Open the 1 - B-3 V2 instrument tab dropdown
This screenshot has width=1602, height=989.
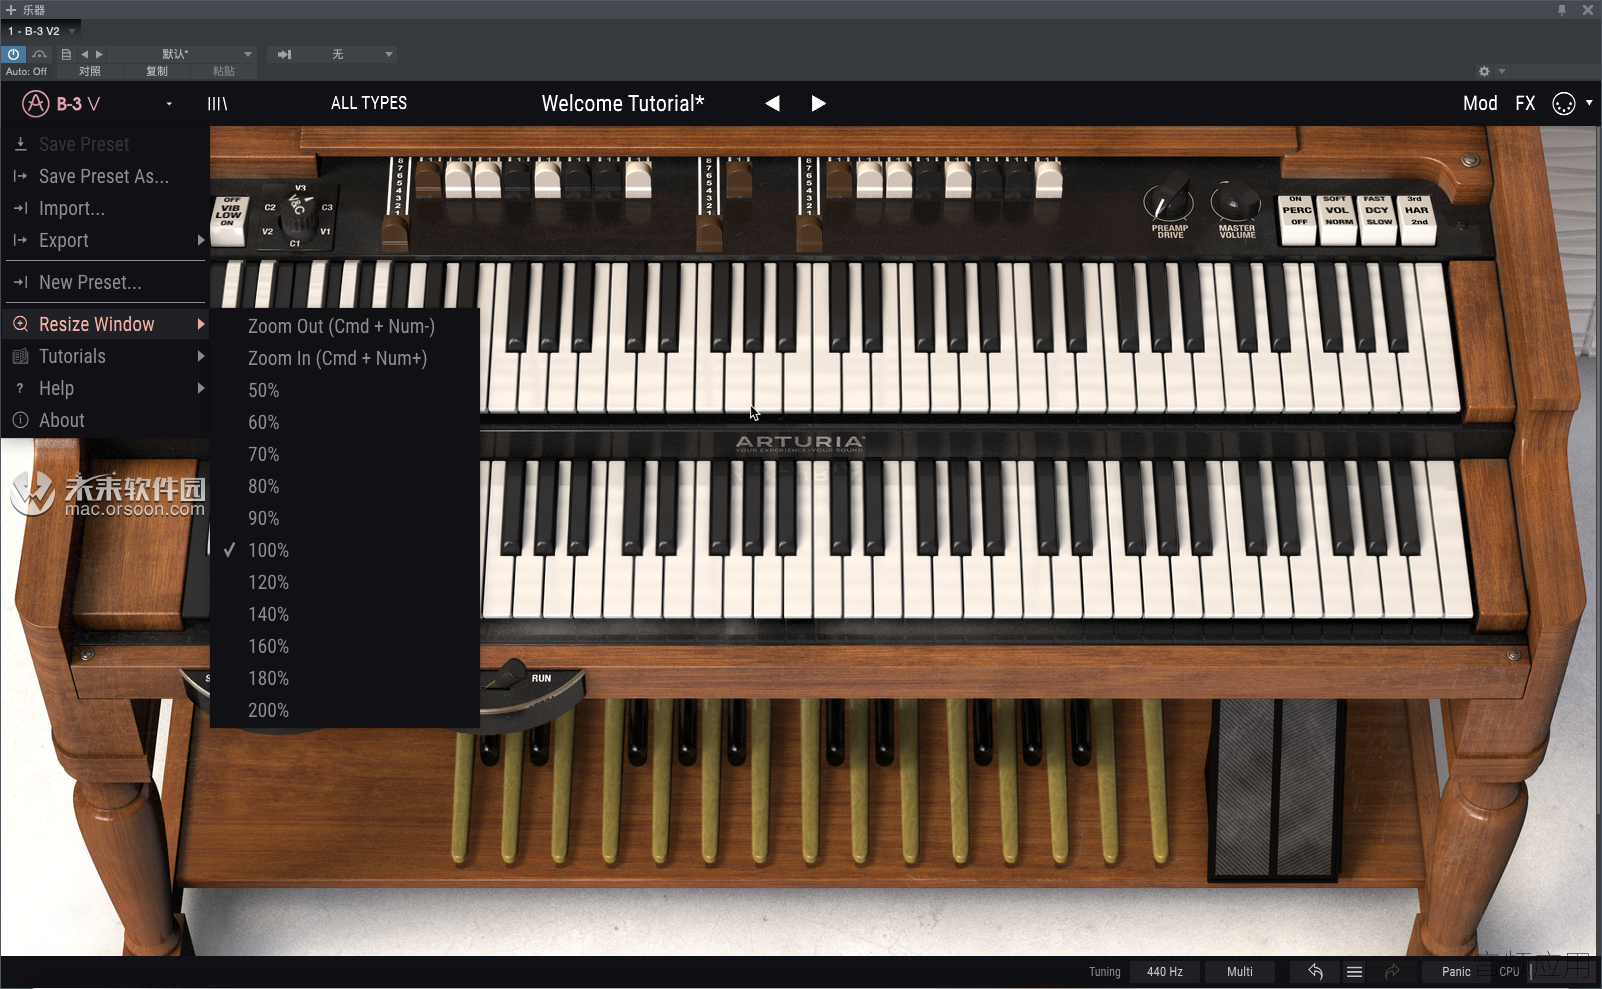coord(72,31)
